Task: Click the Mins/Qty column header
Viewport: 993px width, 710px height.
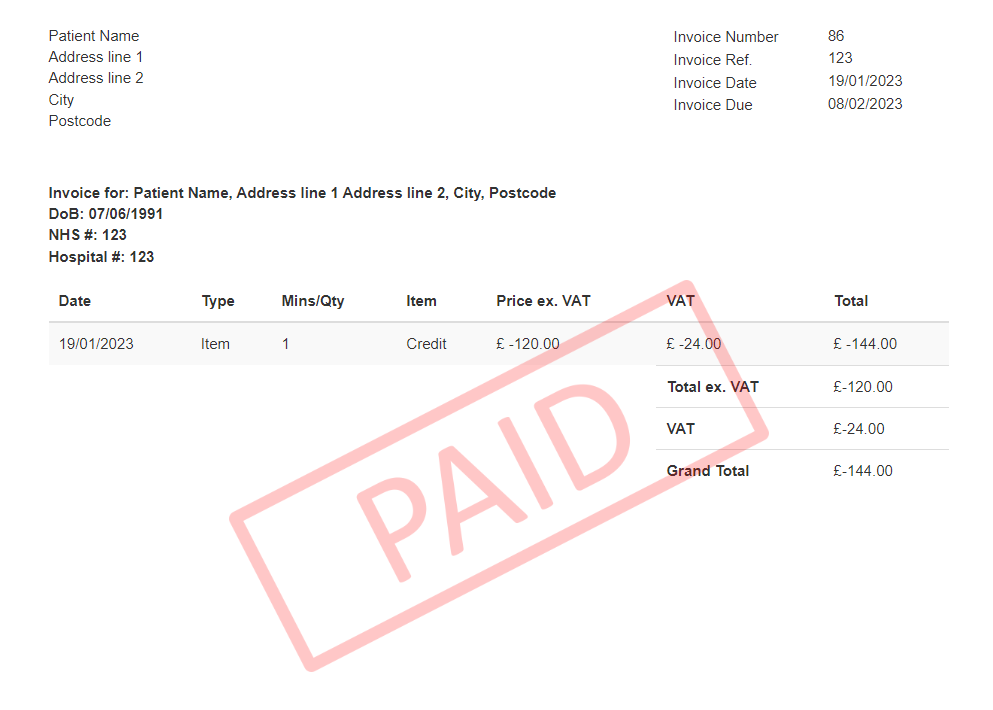Action: pyautogui.click(x=313, y=301)
